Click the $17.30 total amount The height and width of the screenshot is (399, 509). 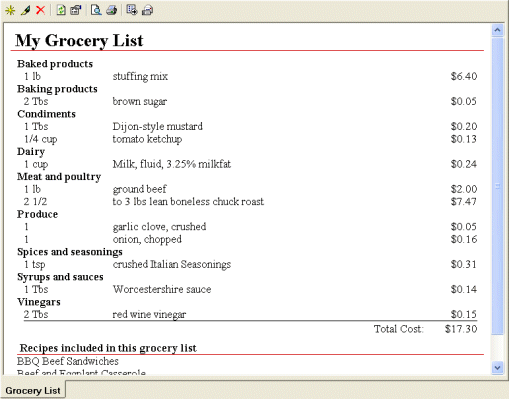461,329
